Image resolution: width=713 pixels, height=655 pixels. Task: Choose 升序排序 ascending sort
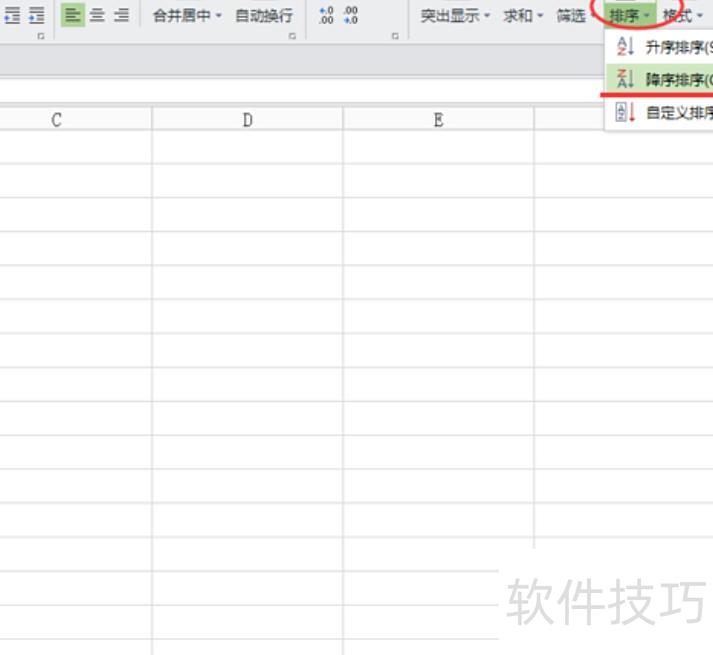coord(659,47)
